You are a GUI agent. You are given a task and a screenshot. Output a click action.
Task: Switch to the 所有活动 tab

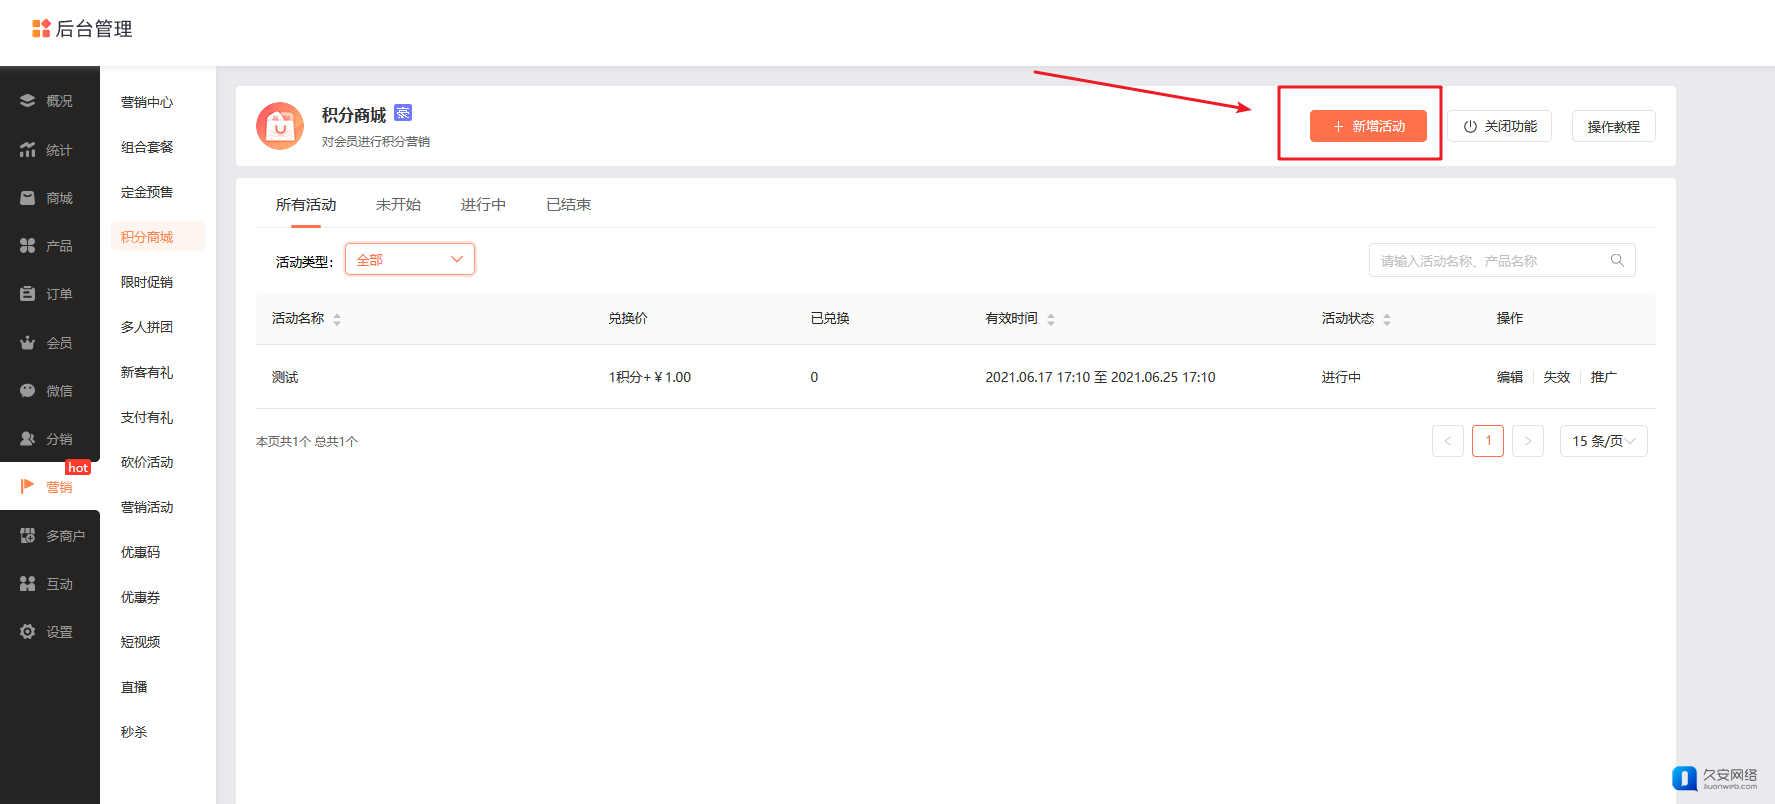click(306, 205)
